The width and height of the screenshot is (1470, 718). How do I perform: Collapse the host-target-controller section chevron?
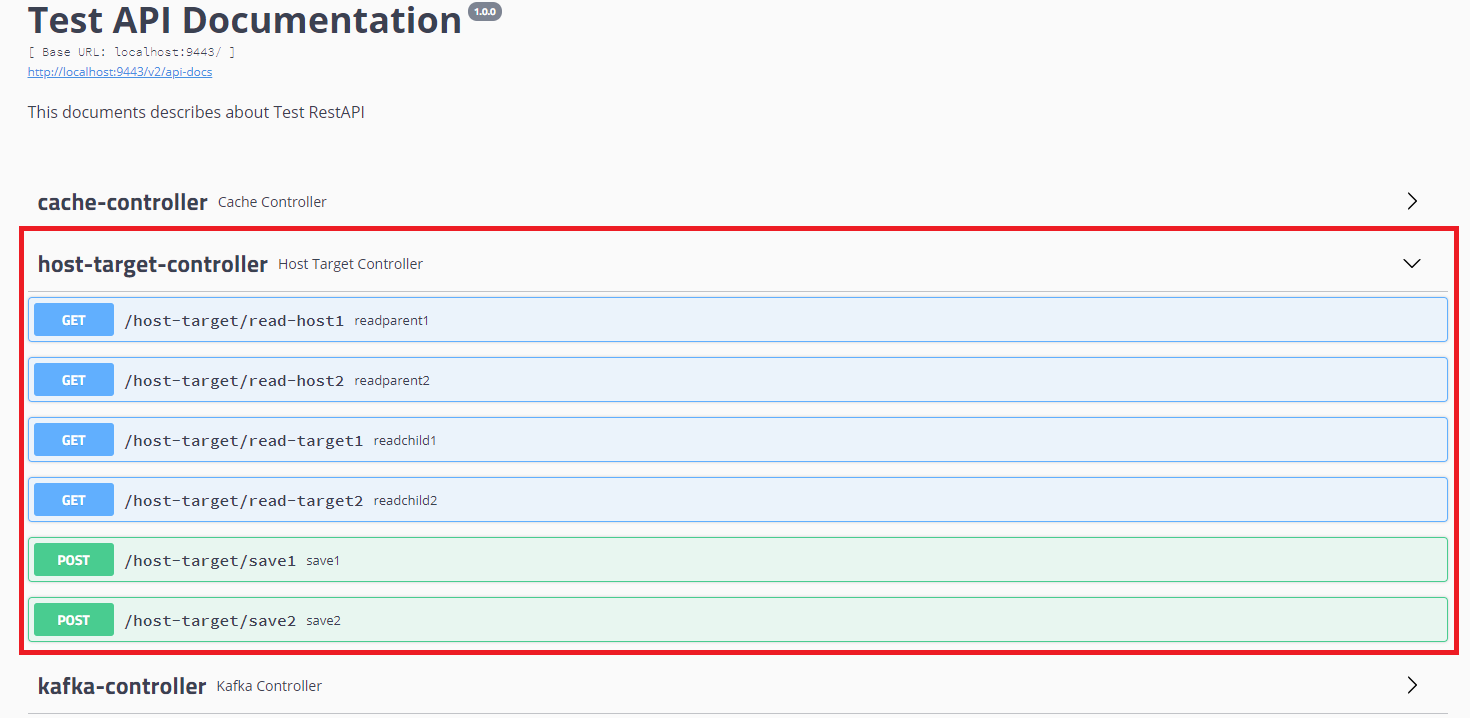(1412, 264)
